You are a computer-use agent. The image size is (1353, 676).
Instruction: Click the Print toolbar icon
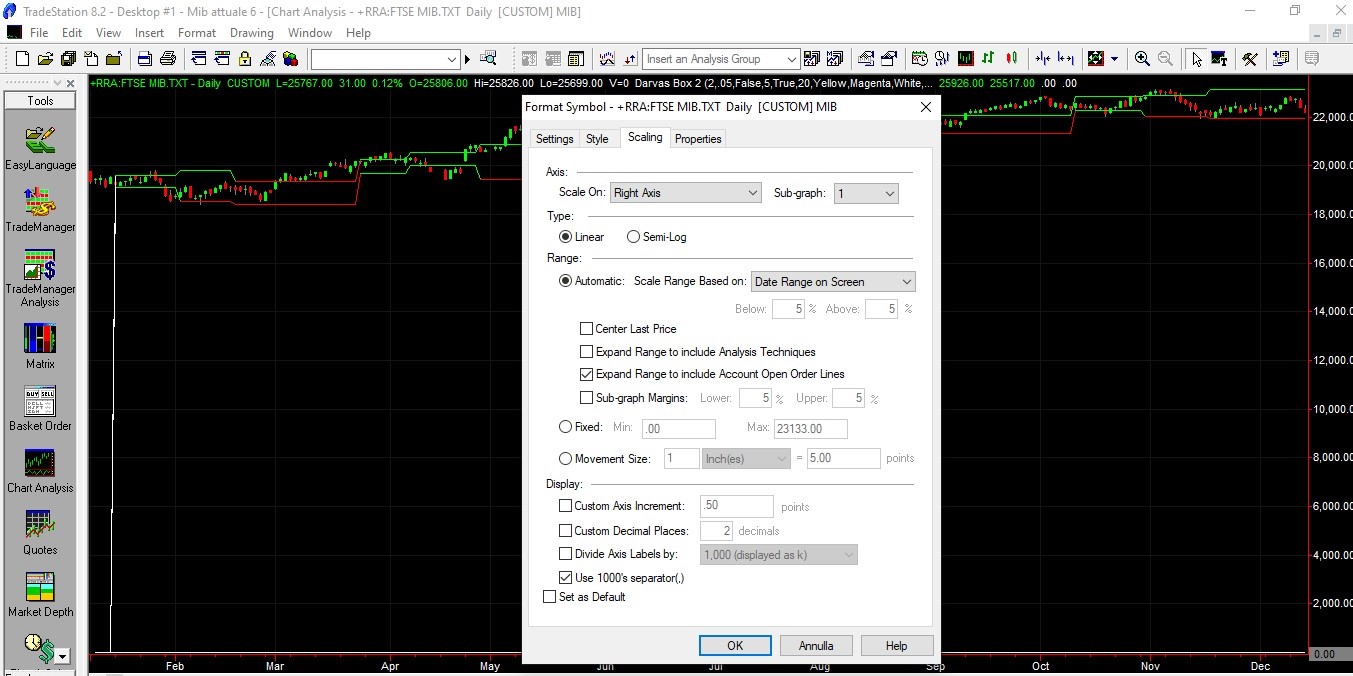tap(168, 59)
